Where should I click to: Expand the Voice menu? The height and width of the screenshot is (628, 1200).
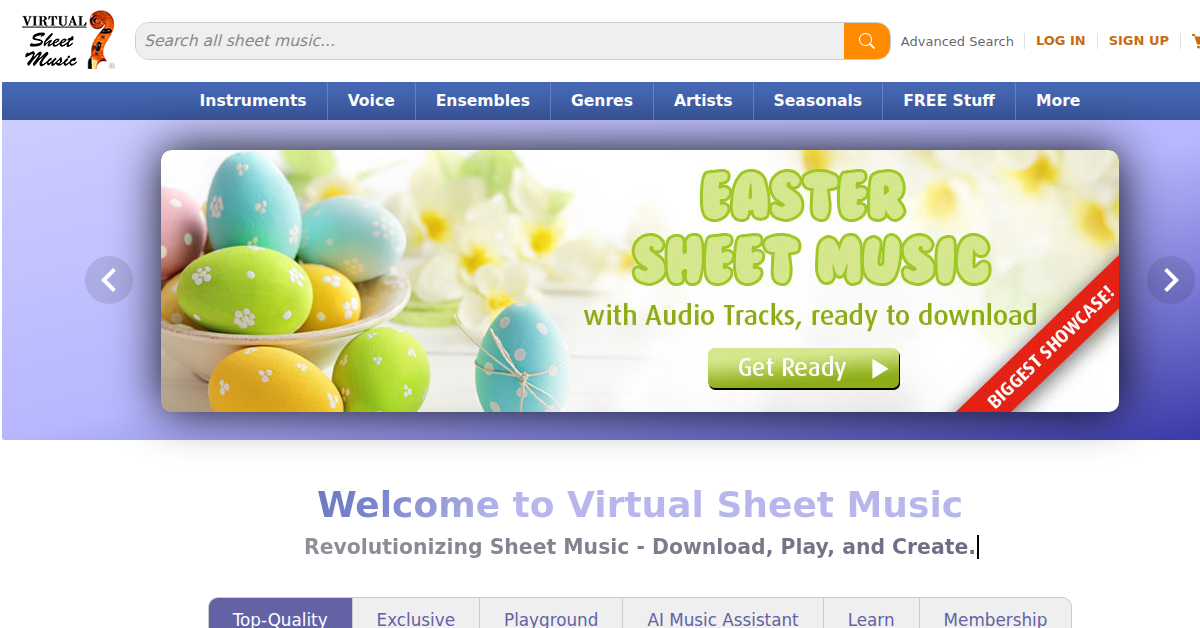(371, 100)
